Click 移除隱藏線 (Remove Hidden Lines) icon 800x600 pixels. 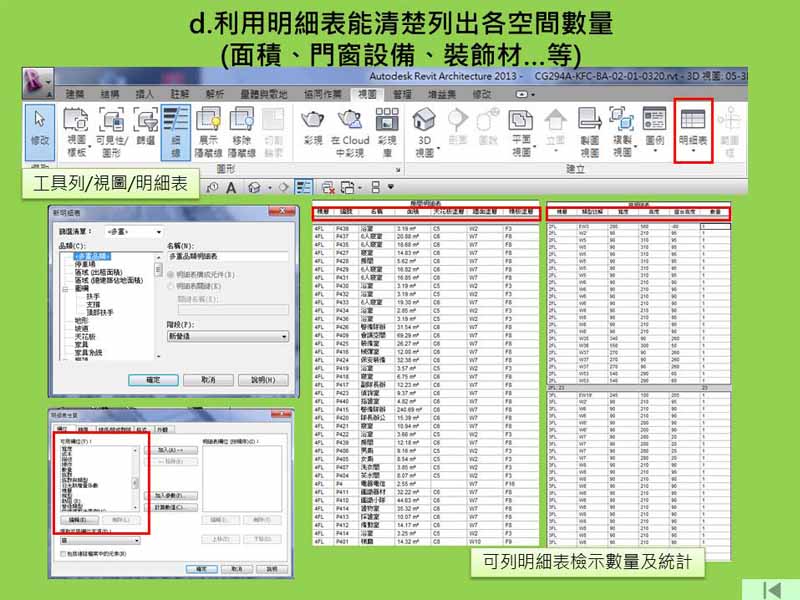tap(241, 132)
